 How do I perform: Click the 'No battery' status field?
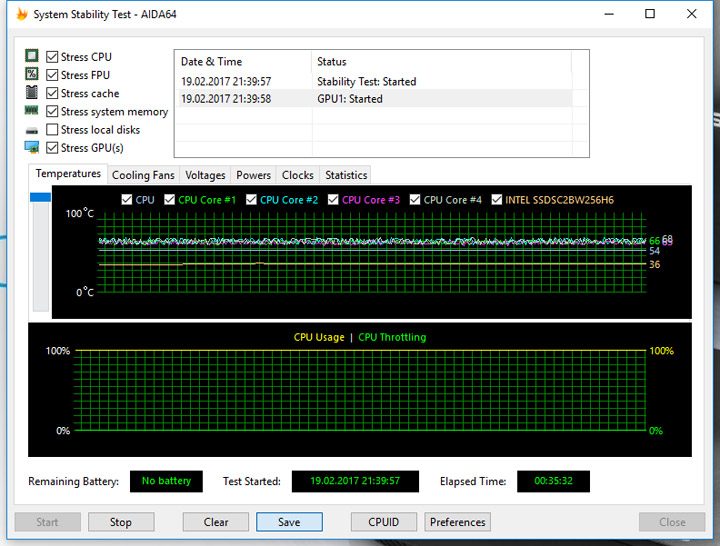click(x=166, y=481)
